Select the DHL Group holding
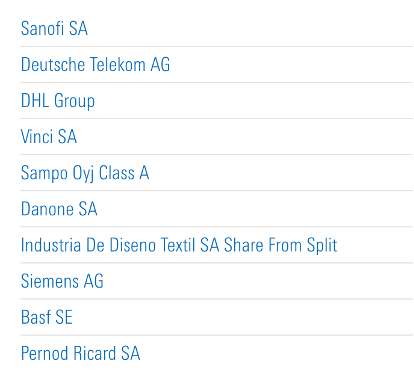Image resolution: width=414 pixels, height=380 pixels. (58, 101)
